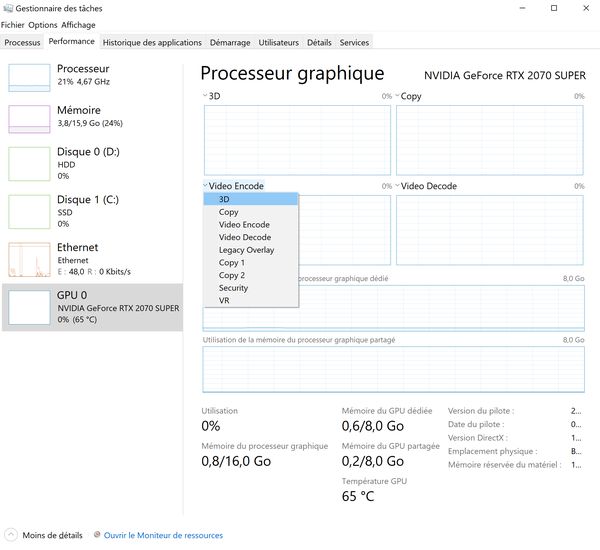The height and width of the screenshot is (550, 600).
Task: Click the 'Température GPU' 65 °C value
Action: pyautogui.click(x=358, y=496)
